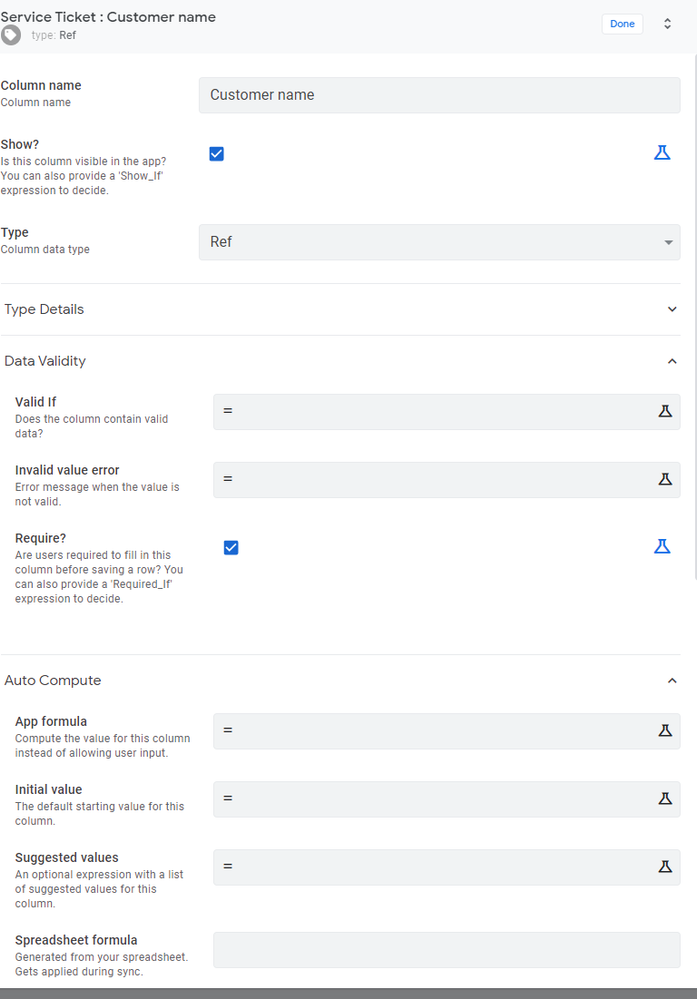The image size is (697, 999).
Task: Open Initial value flask icon
Action: [x=665, y=798]
